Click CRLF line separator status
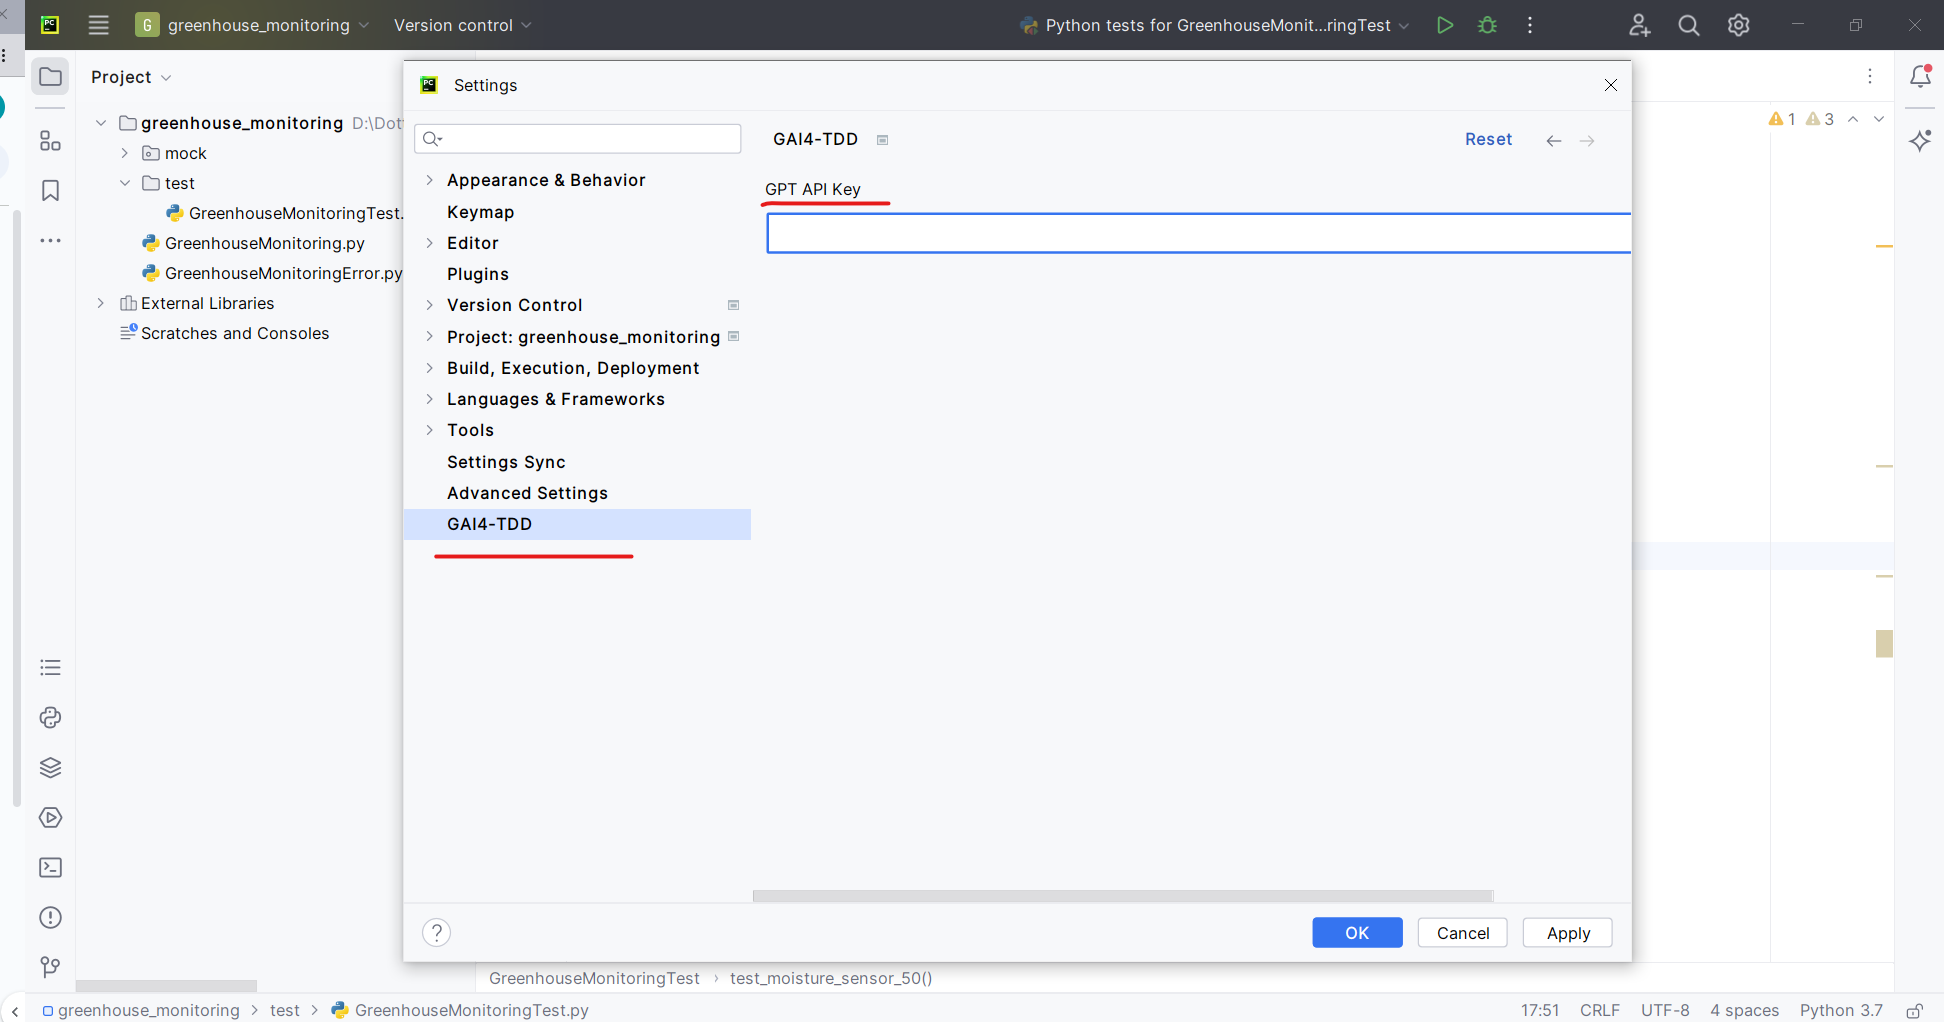 click(1600, 1010)
